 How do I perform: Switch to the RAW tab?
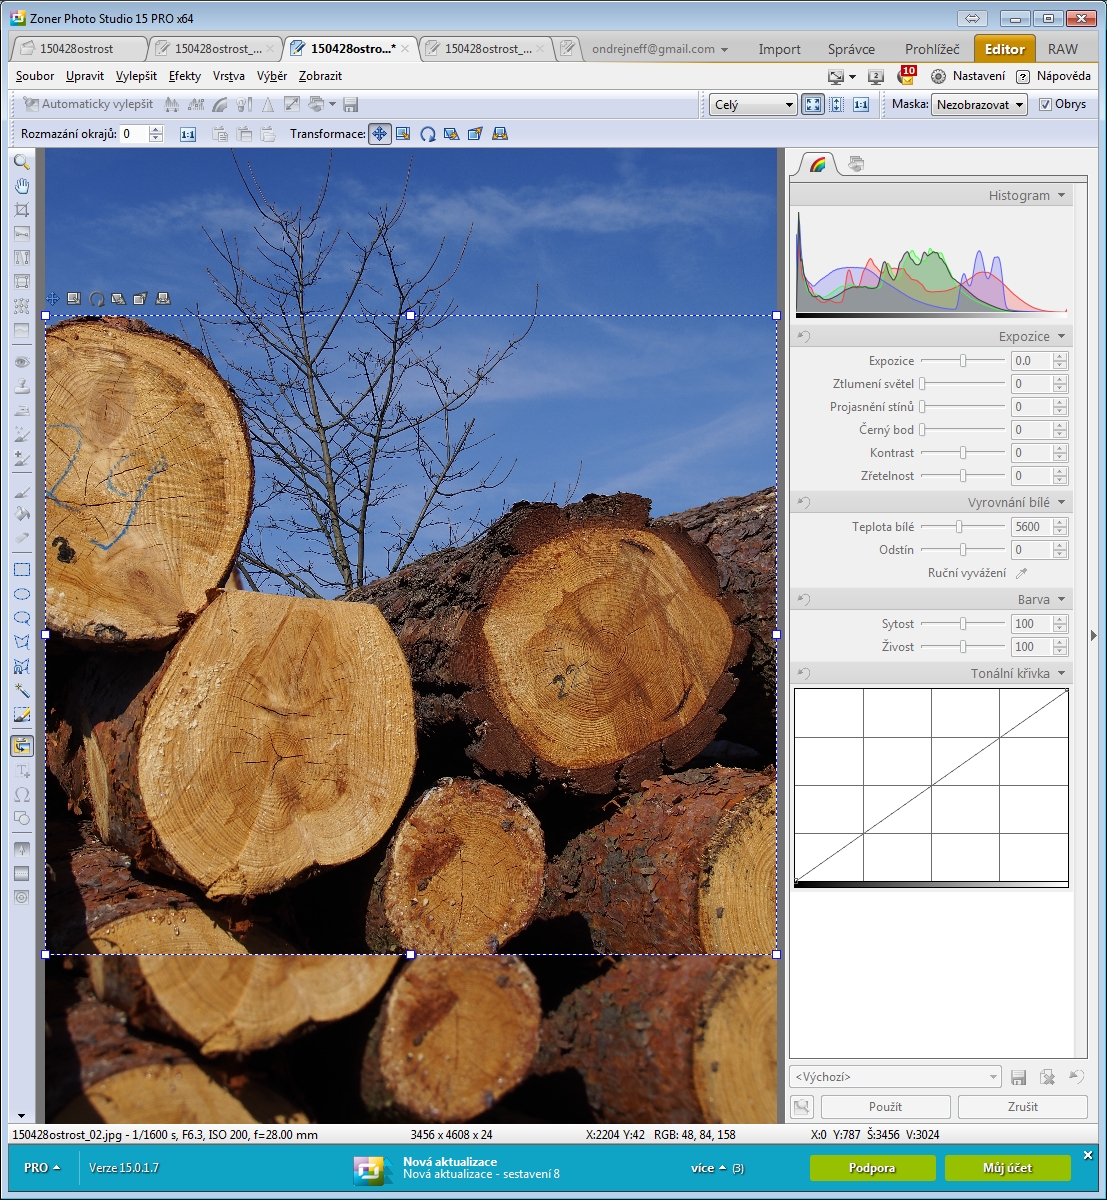click(x=1062, y=48)
